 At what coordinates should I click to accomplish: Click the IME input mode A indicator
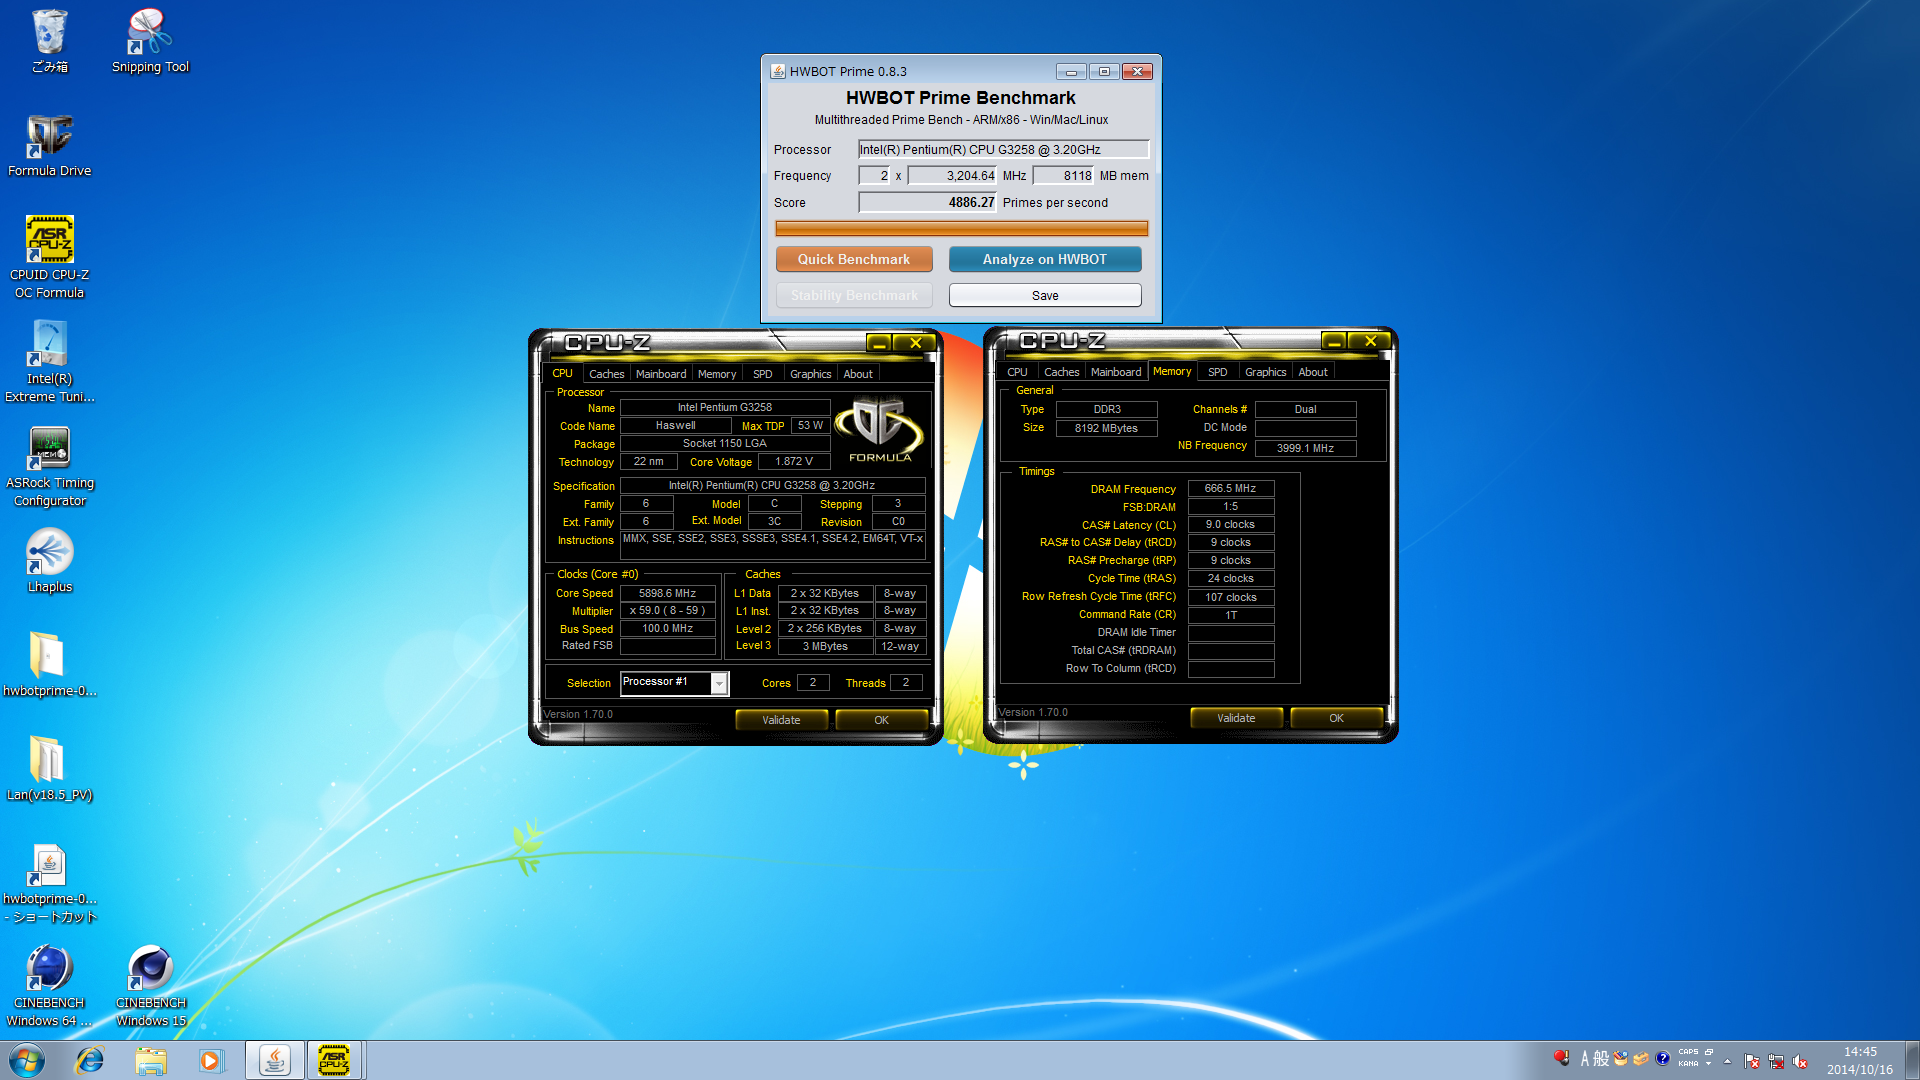[1584, 1058]
